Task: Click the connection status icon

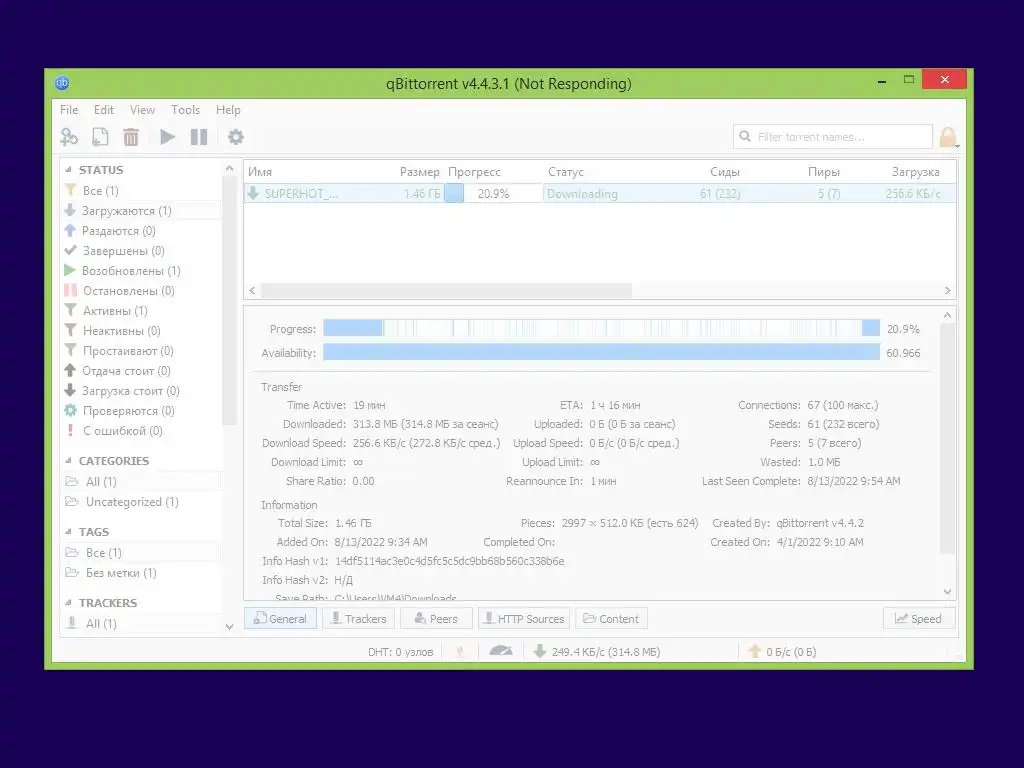Action: 460,652
